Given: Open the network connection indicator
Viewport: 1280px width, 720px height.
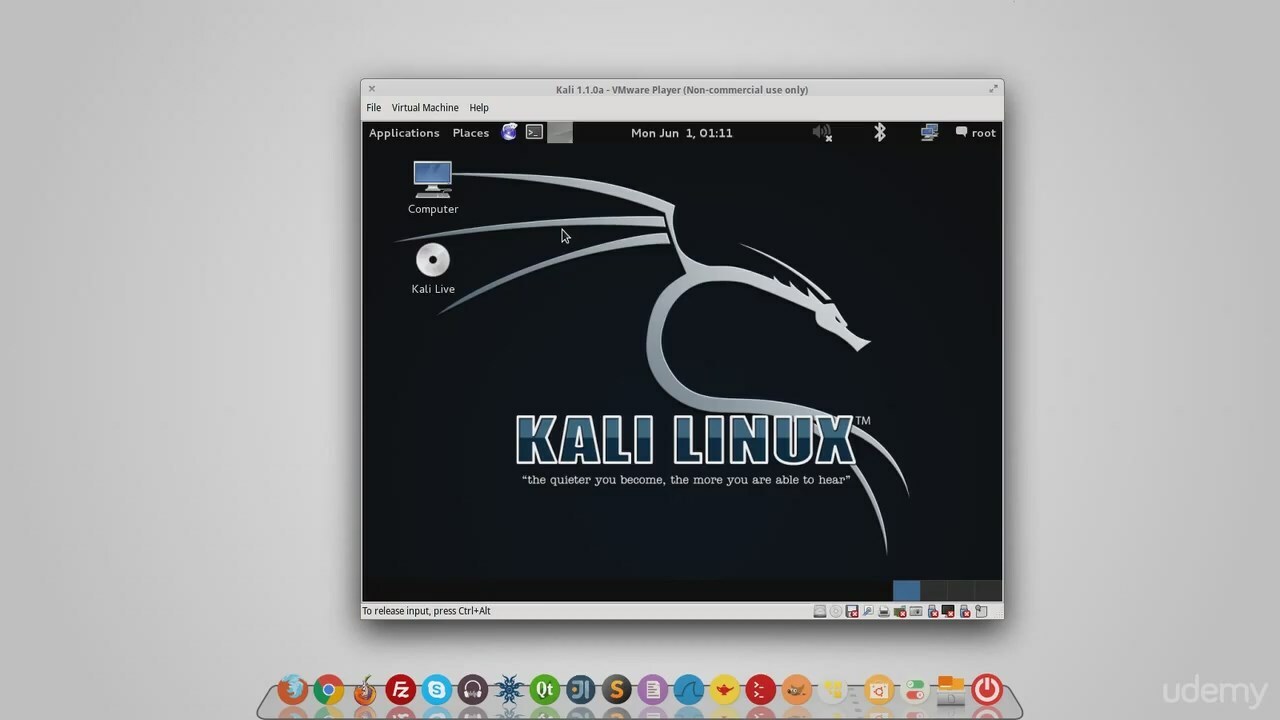Looking at the screenshot, I should coord(929,132).
